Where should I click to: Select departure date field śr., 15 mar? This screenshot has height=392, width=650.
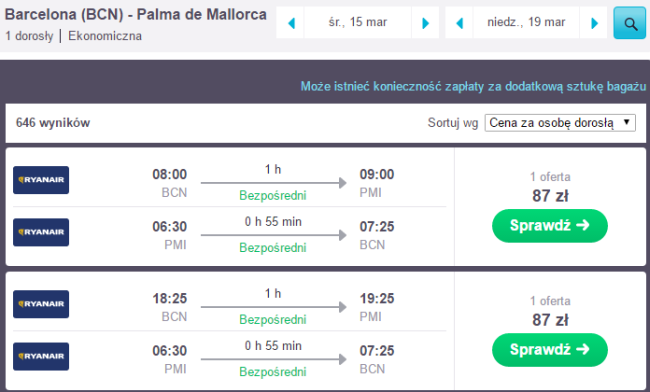click(x=358, y=22)
